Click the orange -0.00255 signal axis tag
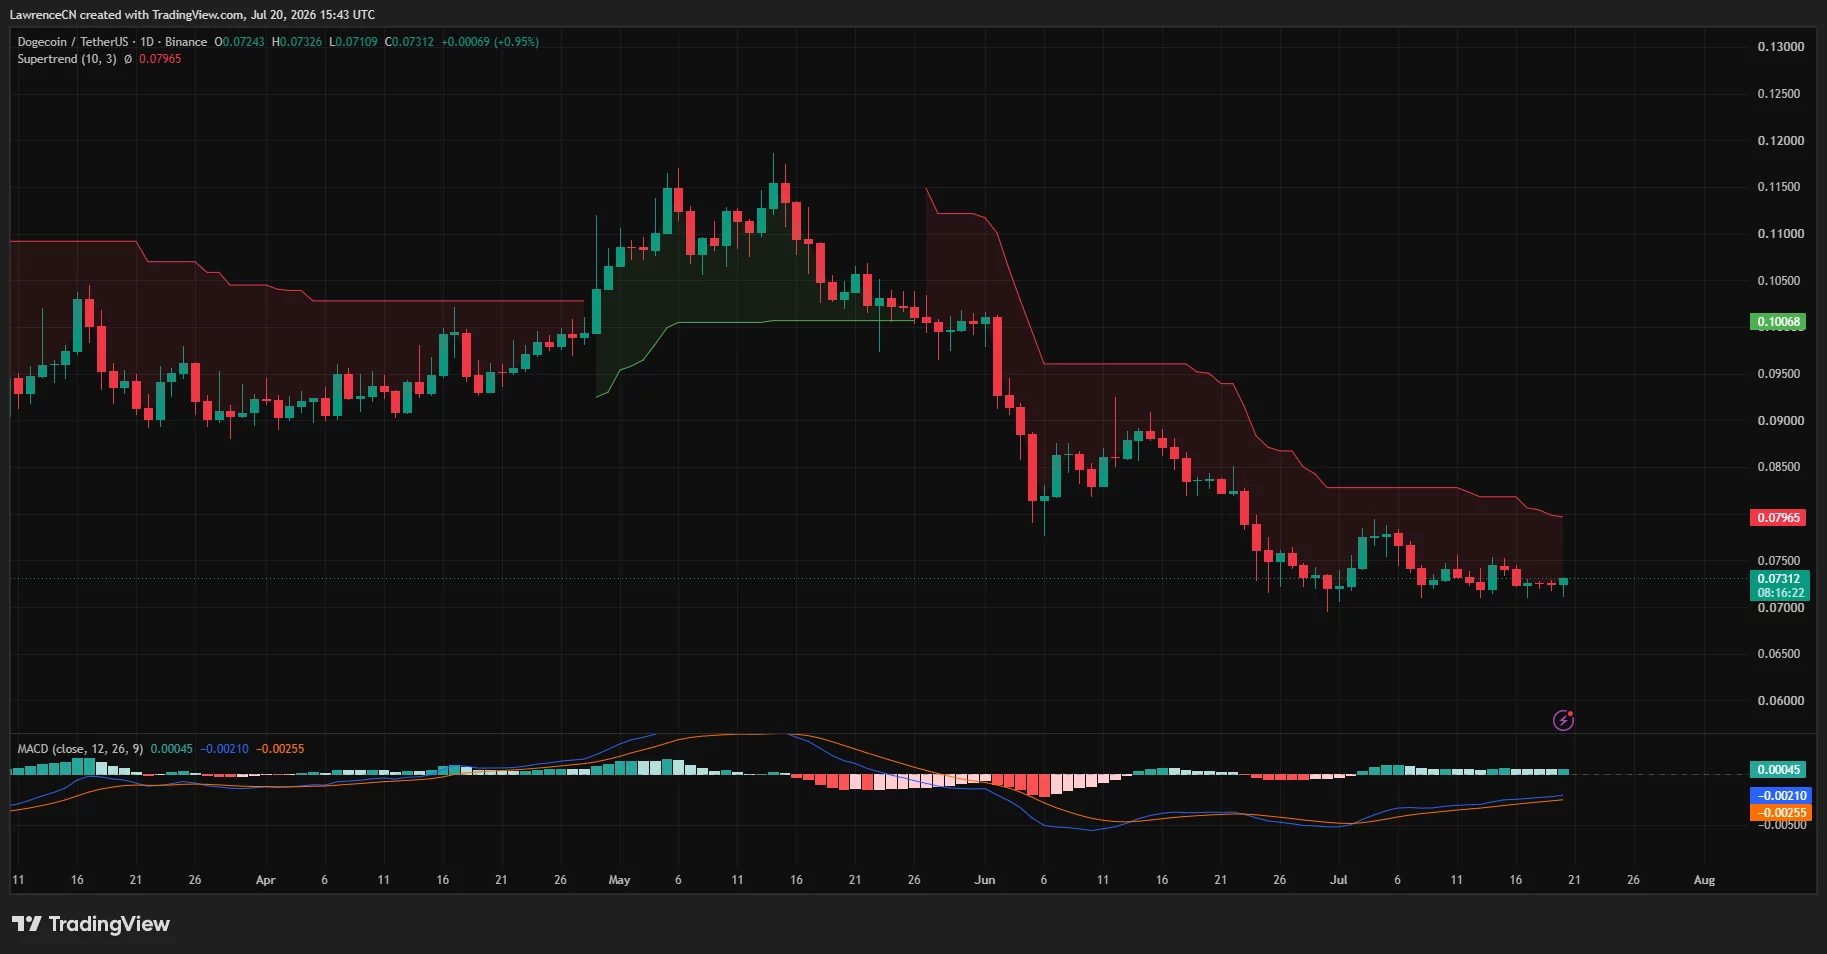The height and width of the screenshot is (954, 1827). [x=1781, y=813]
